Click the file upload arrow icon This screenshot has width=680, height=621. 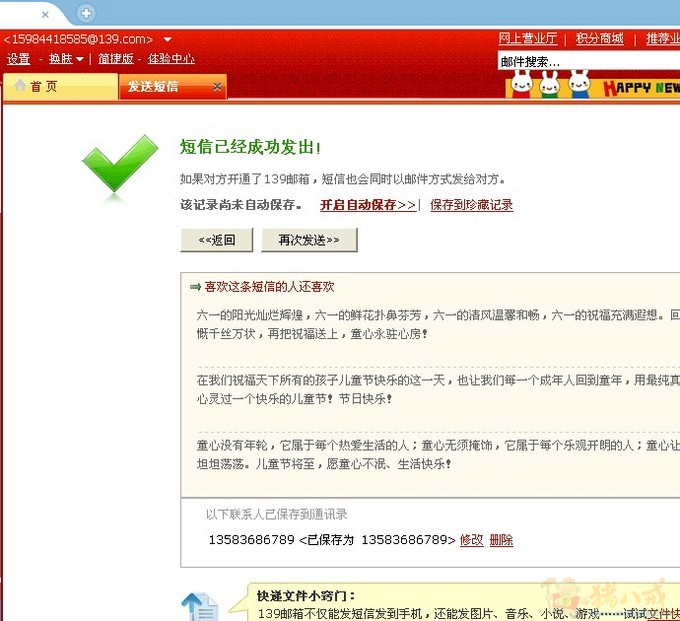[200, 606]
